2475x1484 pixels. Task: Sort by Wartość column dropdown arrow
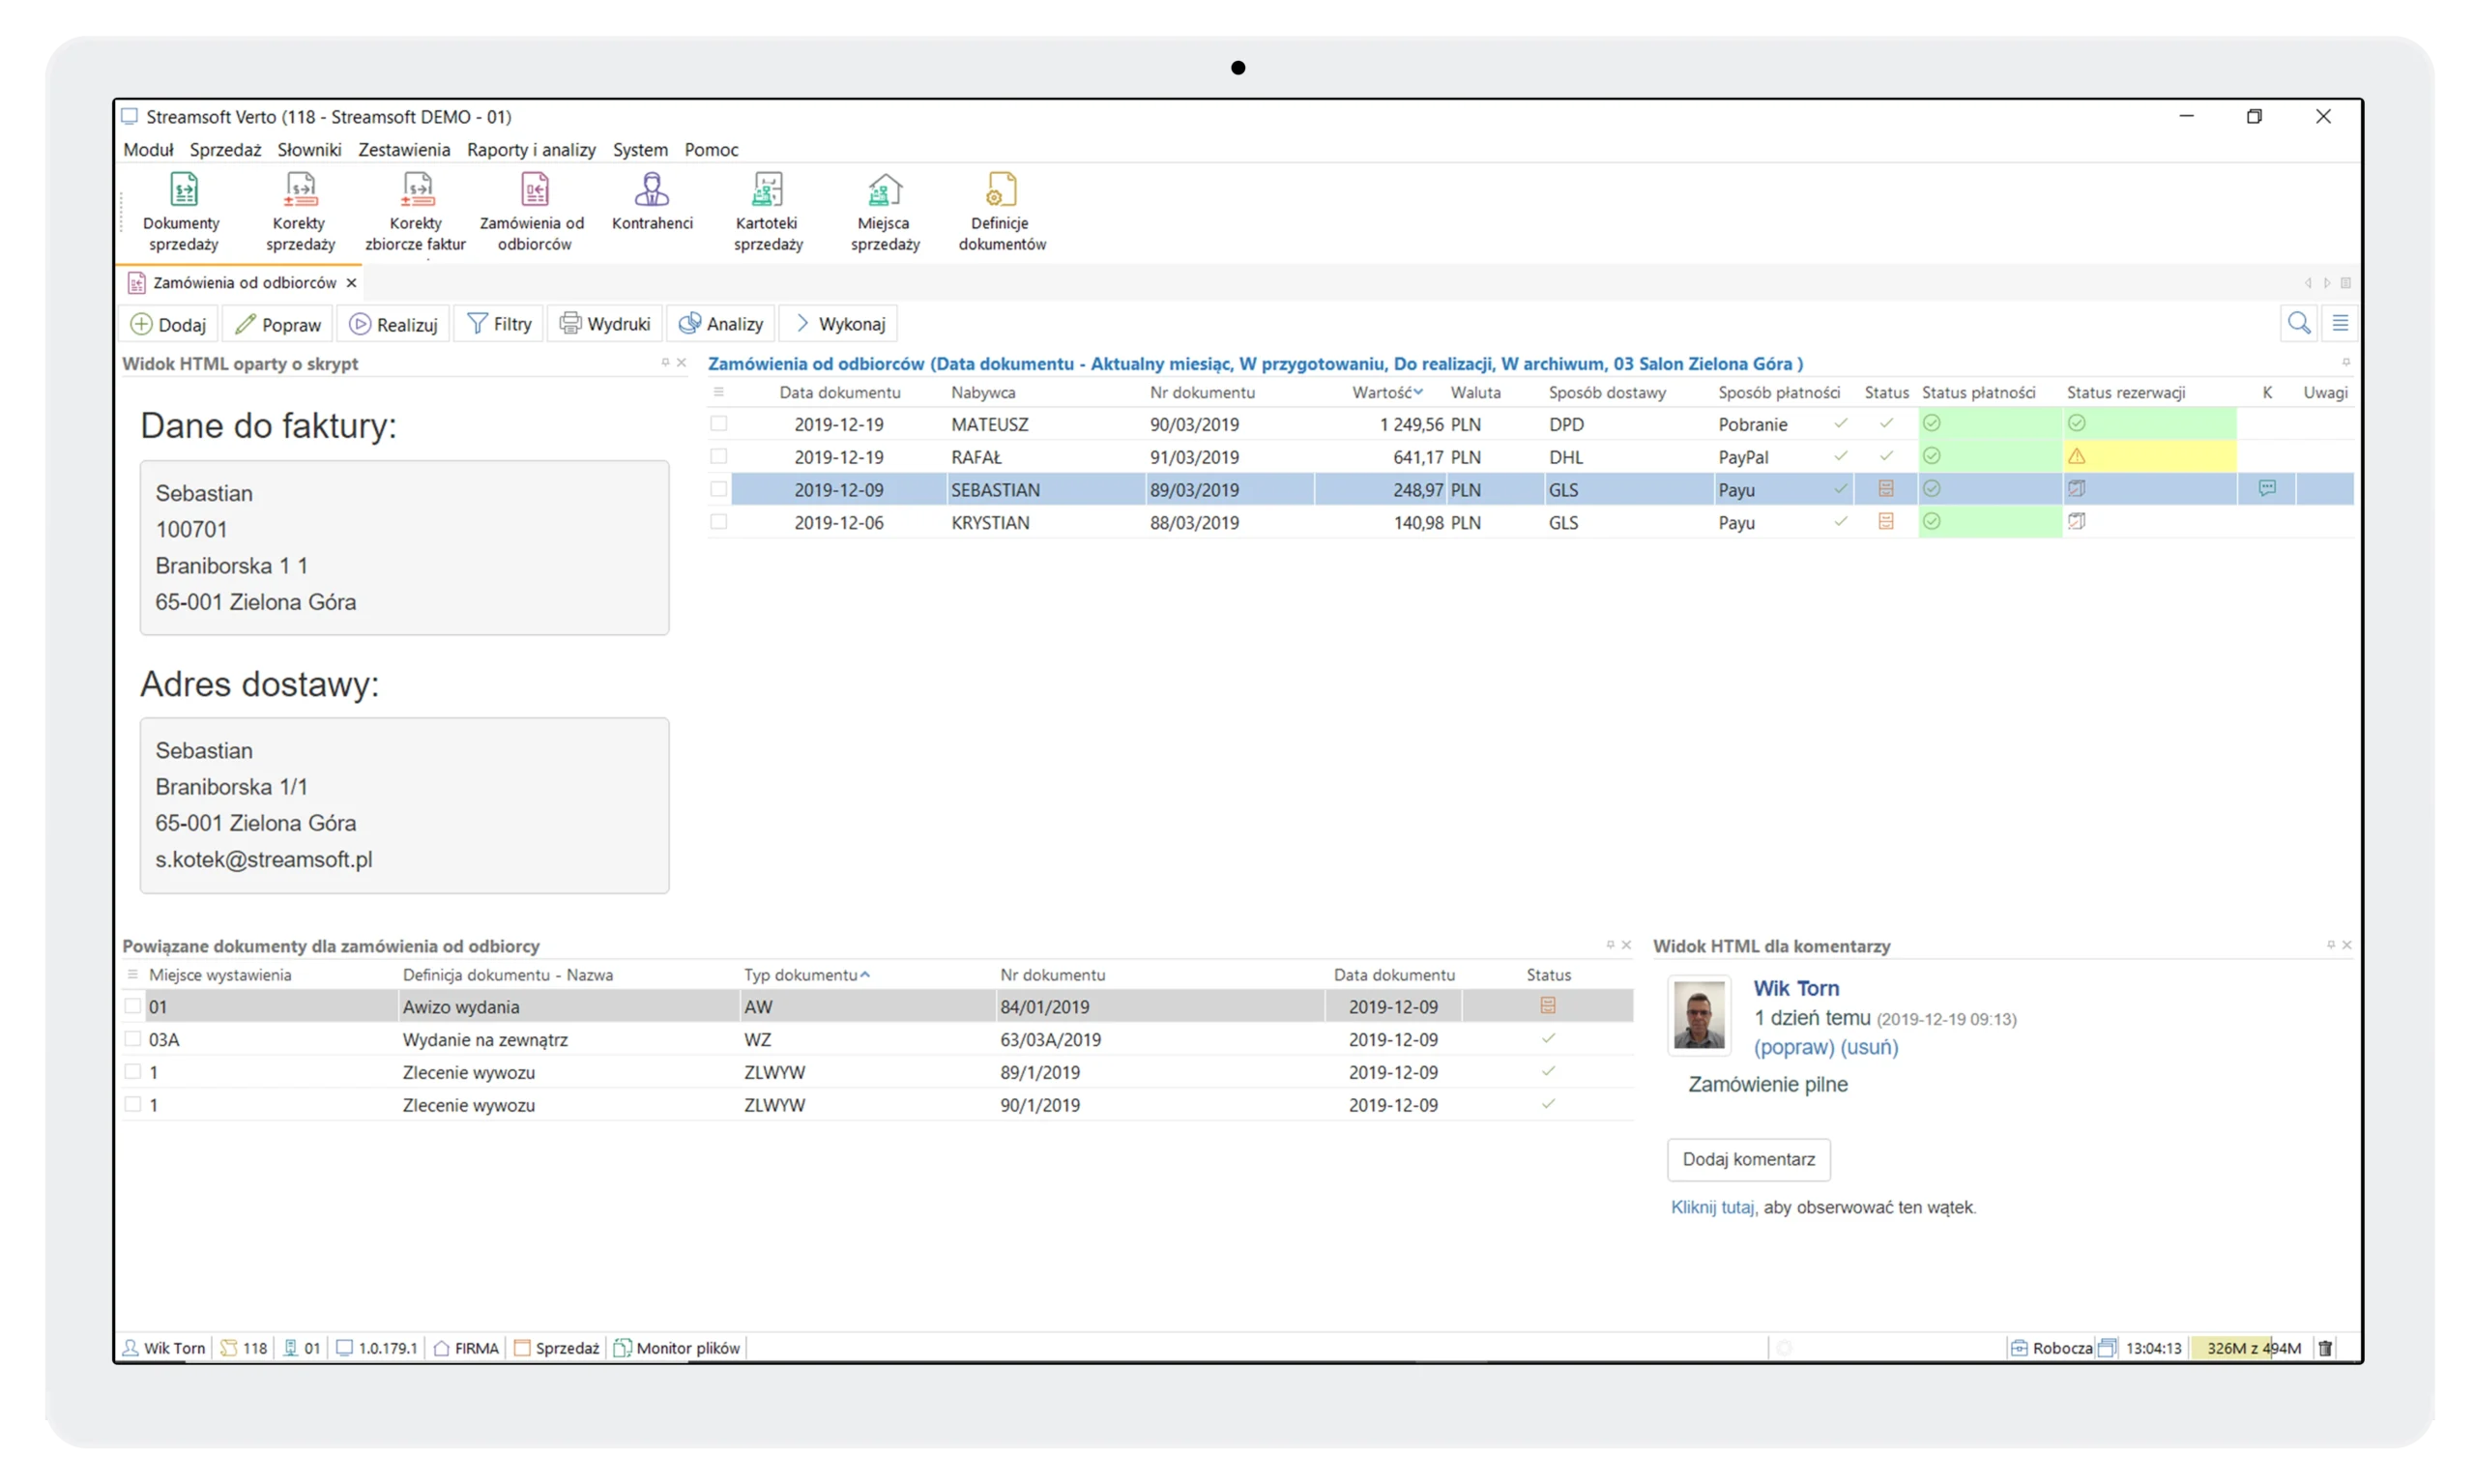(x=1418, y=392)
